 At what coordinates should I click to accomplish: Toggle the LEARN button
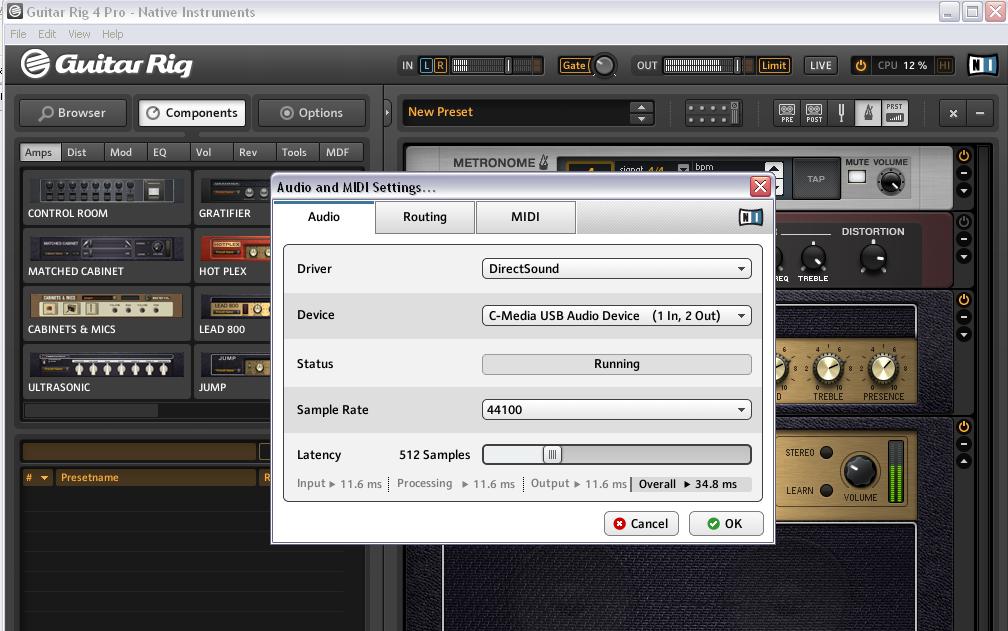pyautogui.click(x=827, y=490)
